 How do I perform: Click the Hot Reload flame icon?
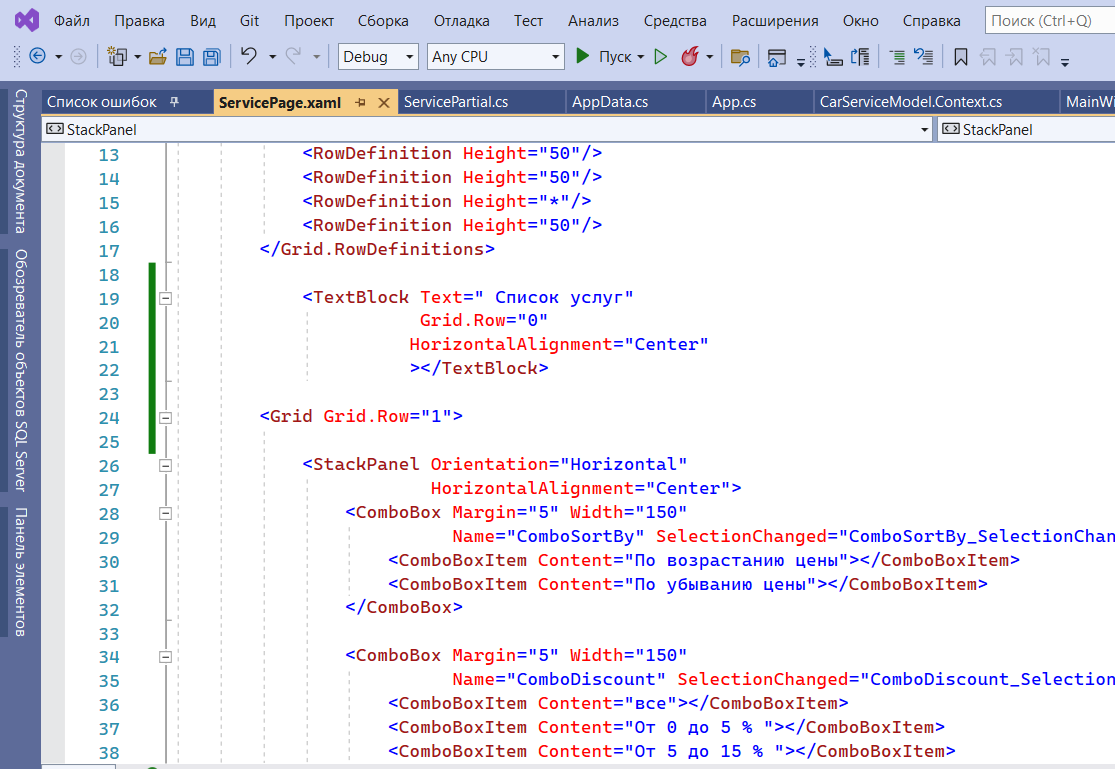tap(690, 56)
